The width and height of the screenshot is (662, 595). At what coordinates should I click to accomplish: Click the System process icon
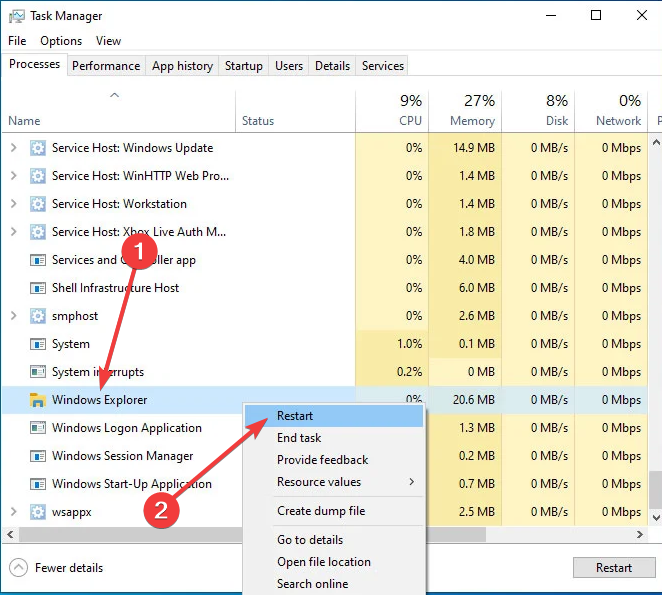point(38,344)
